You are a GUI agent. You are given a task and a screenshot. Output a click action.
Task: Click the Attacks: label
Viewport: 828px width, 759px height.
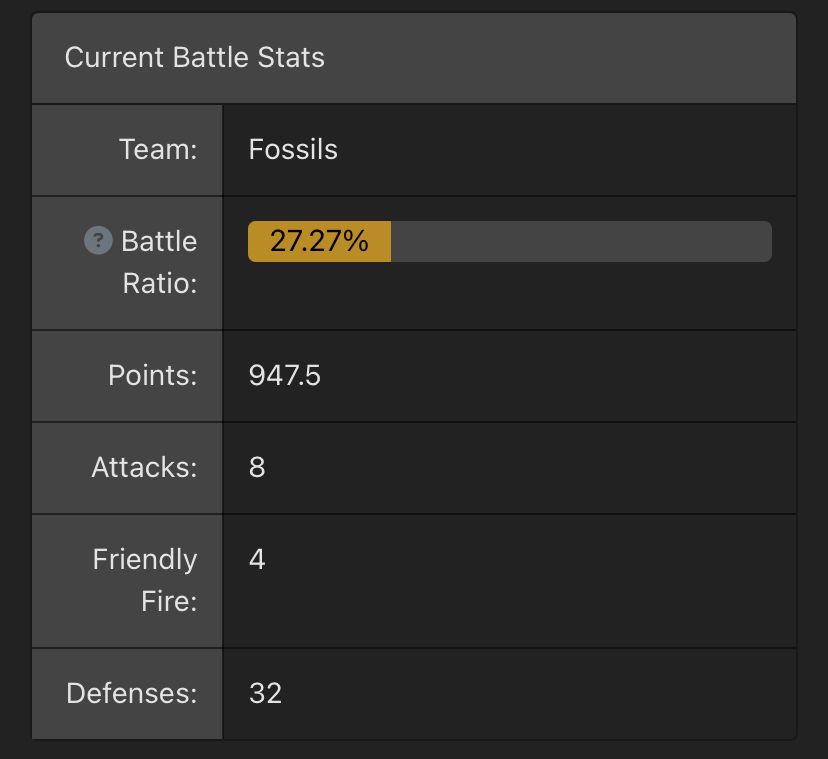click(x=144, y=467)
